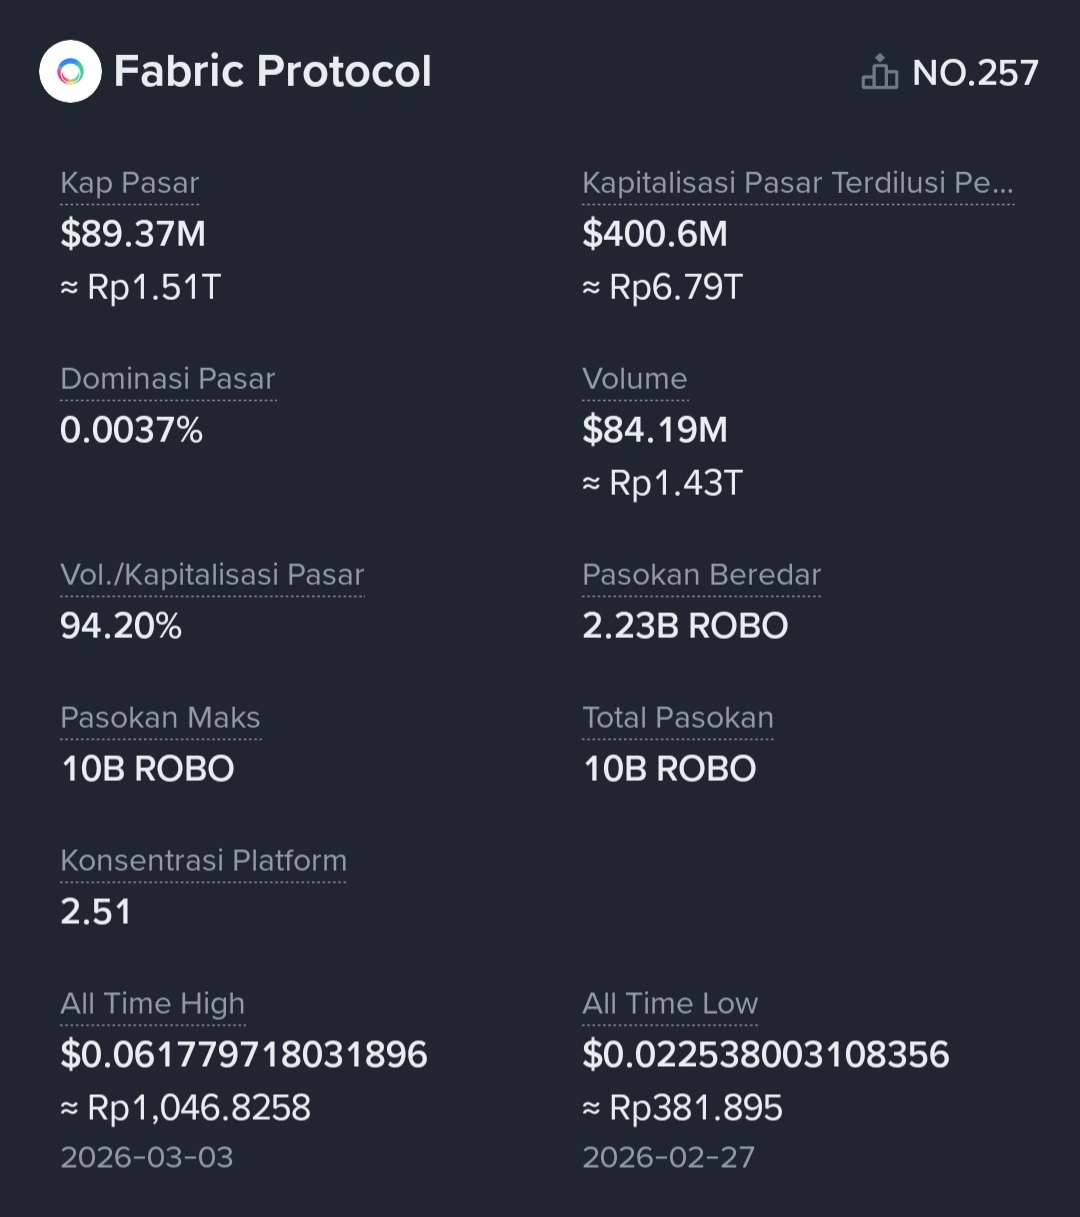Image resolution: width=1080 pixels, height=1217 pixels.
Task: Tap the 2026-03-03 all time high date
Action: tap(146, 1157)
